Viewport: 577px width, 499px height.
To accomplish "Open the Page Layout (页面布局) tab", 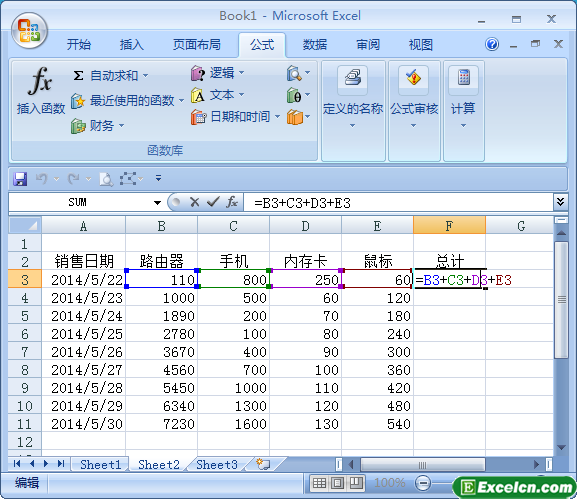I will click(x=197, y=45).
